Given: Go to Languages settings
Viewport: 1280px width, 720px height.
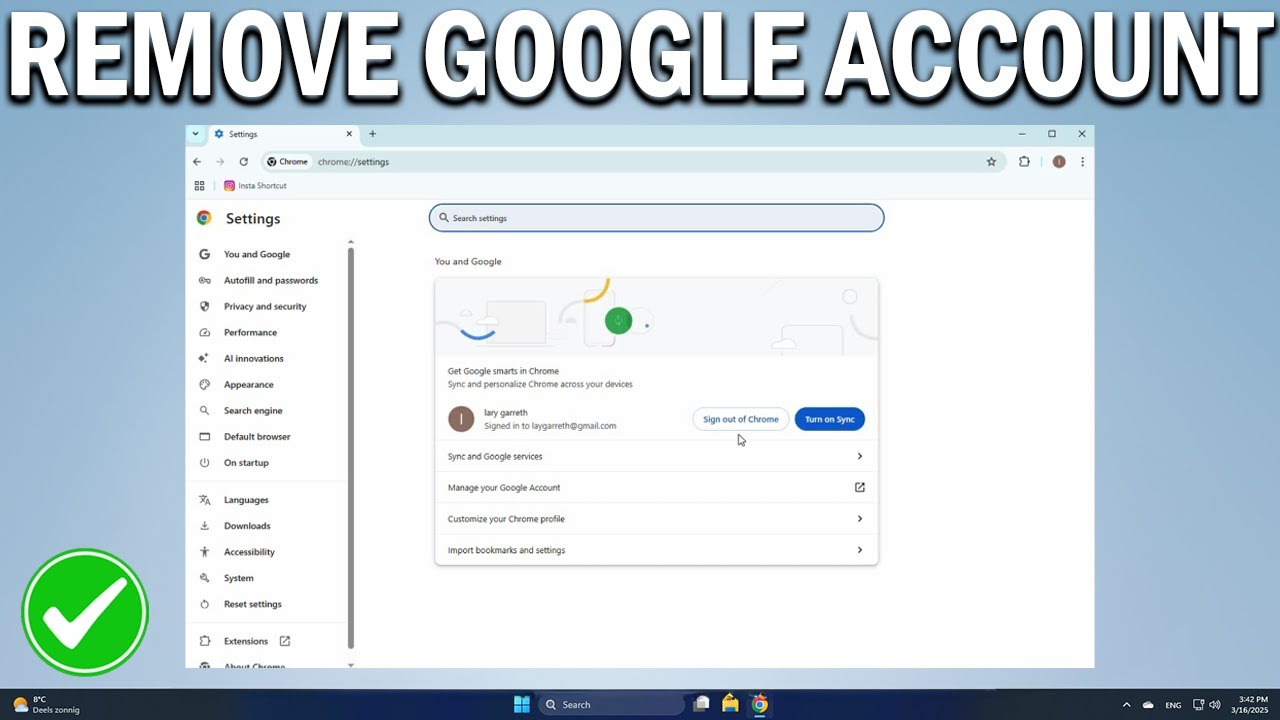Looking at the screenshot, I should pos(246,500).
